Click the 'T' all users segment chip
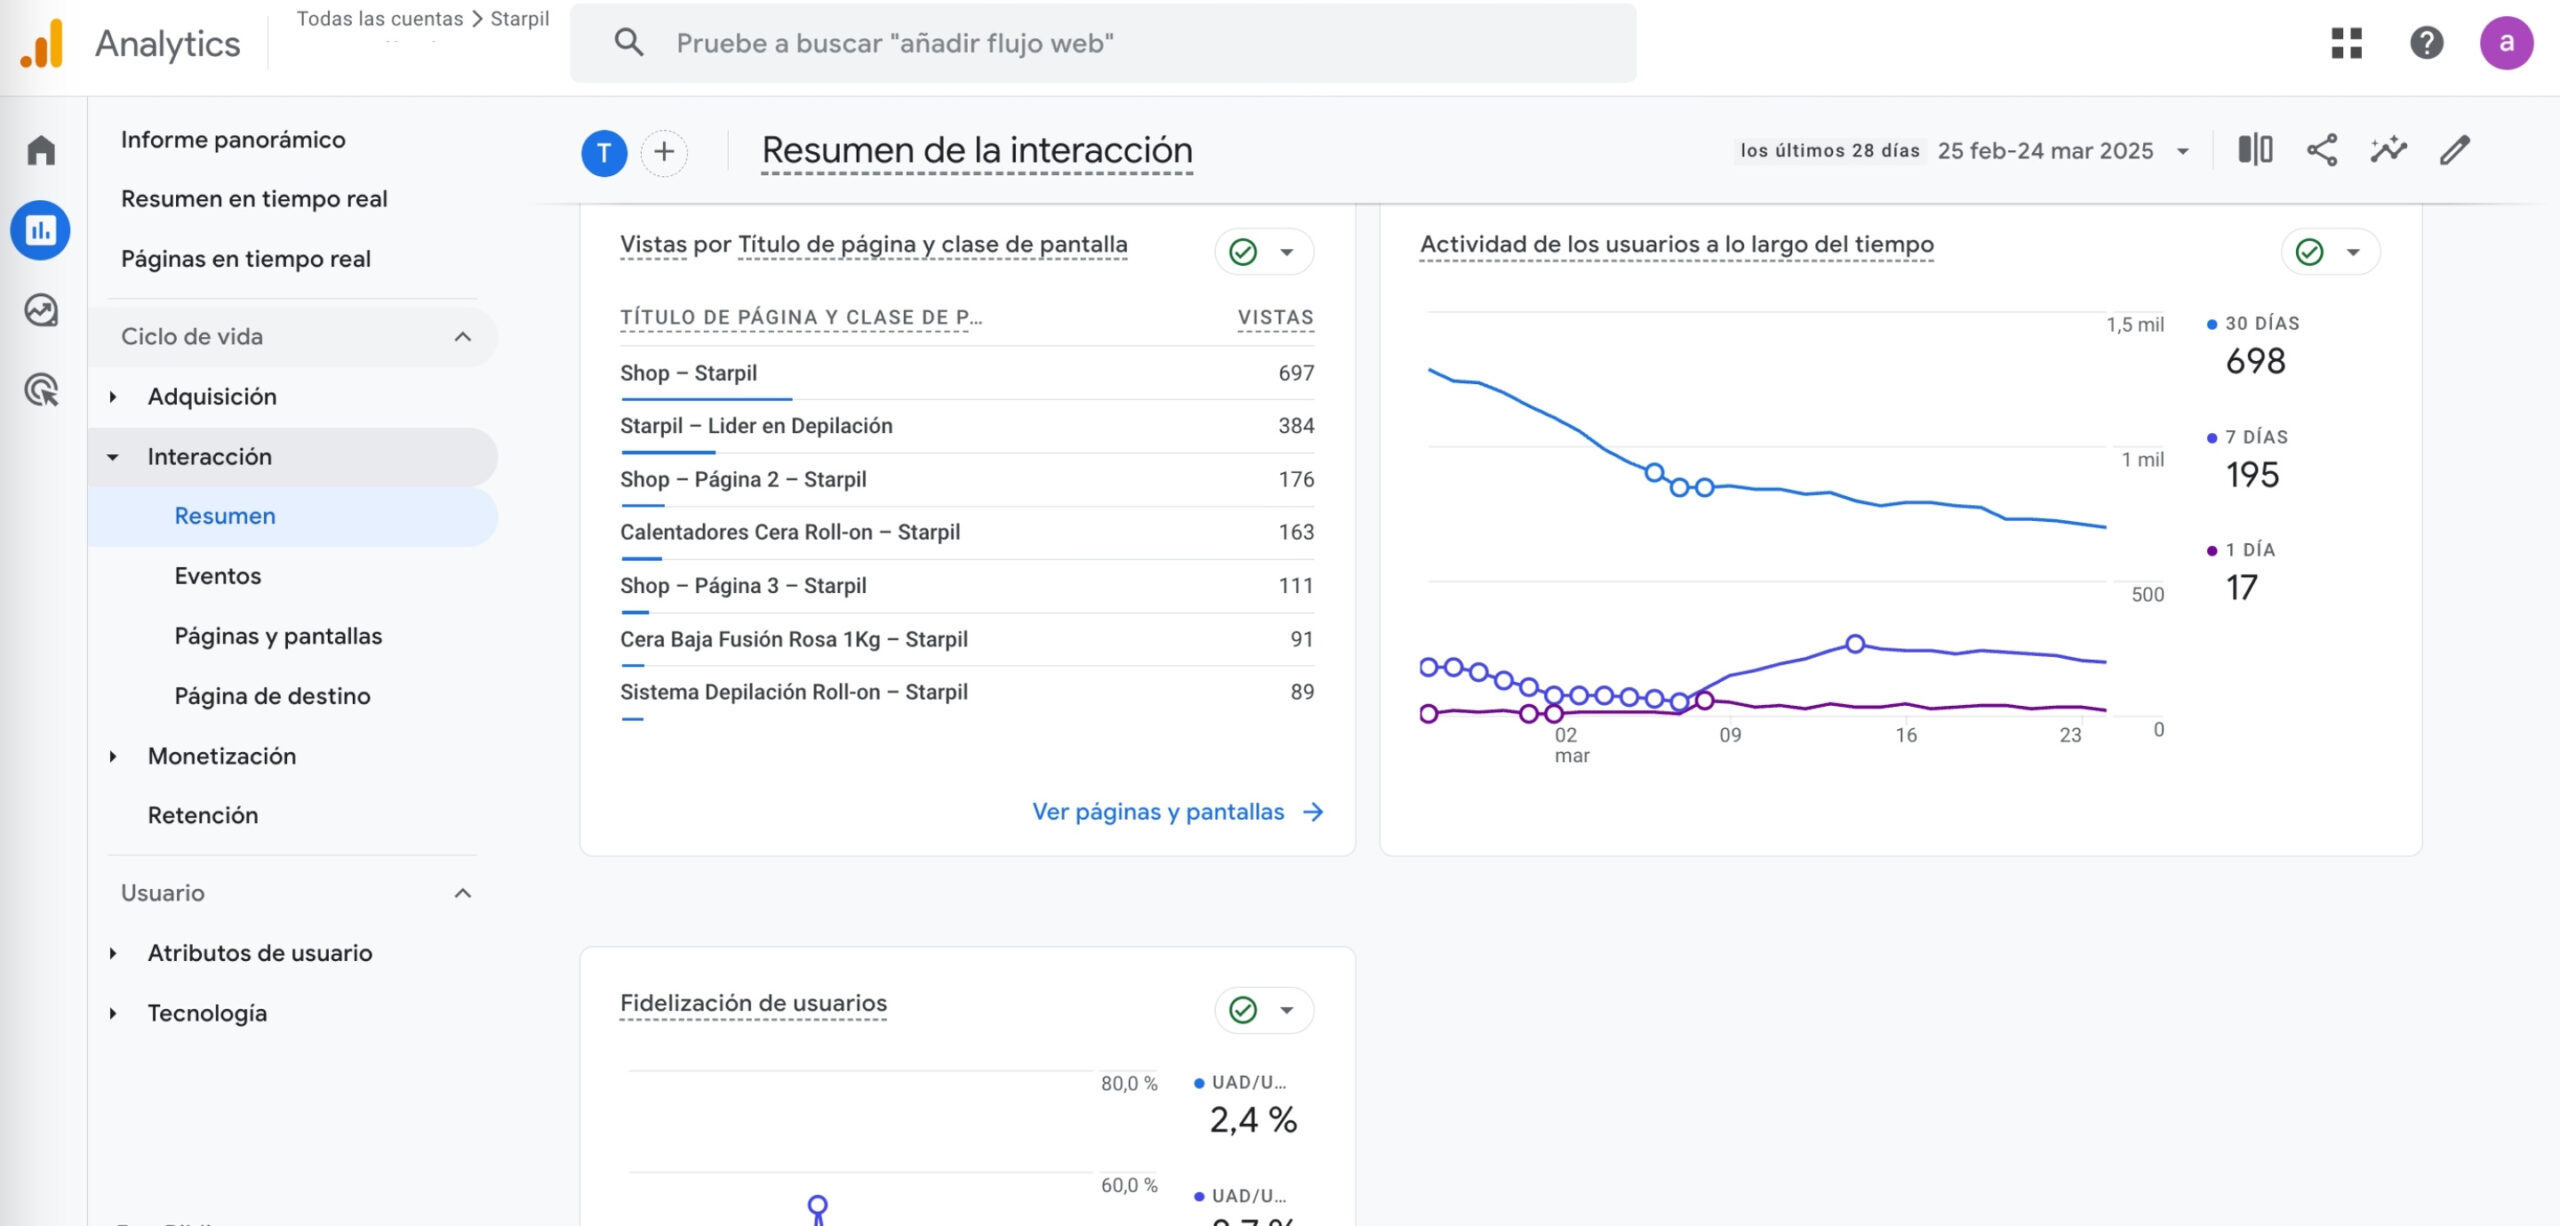This screenshot has width=2560, height=1226. tap(604, 153)
